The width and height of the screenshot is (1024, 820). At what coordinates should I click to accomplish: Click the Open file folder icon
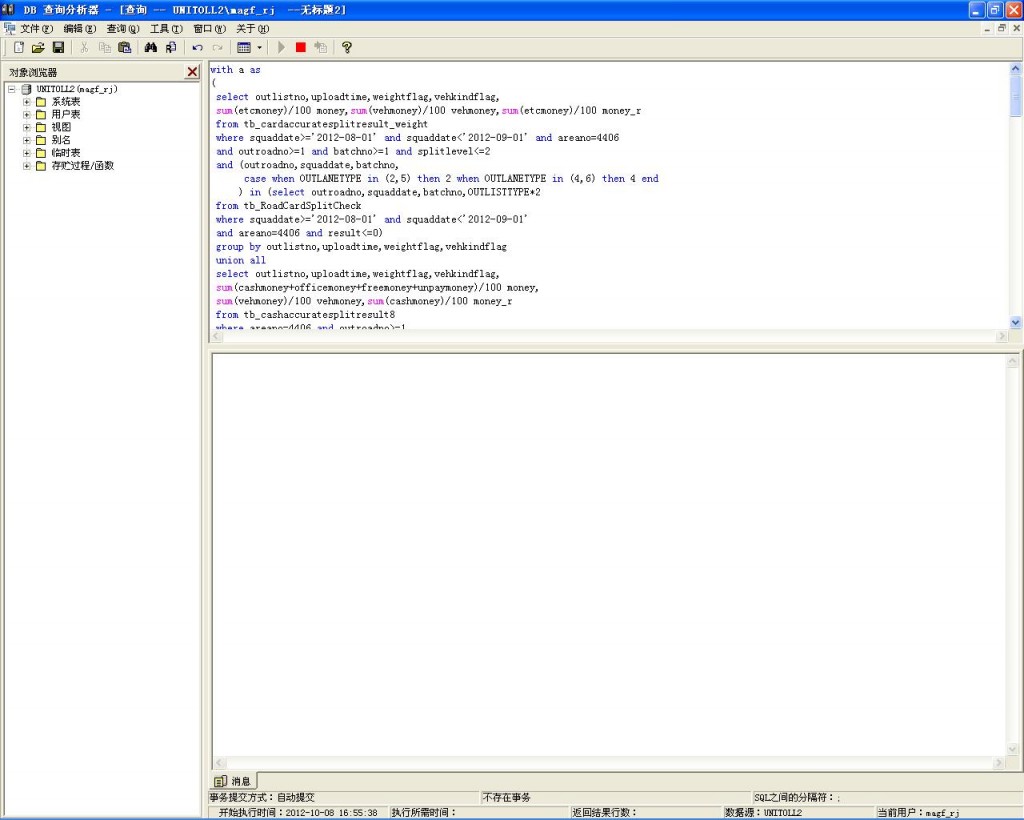click(x=38, y=47)
